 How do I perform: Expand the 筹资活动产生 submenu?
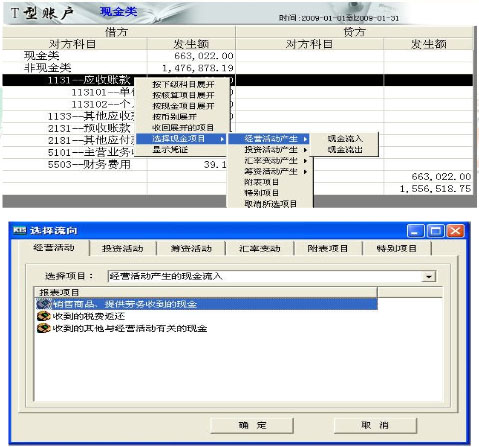[x=271, y=171]
